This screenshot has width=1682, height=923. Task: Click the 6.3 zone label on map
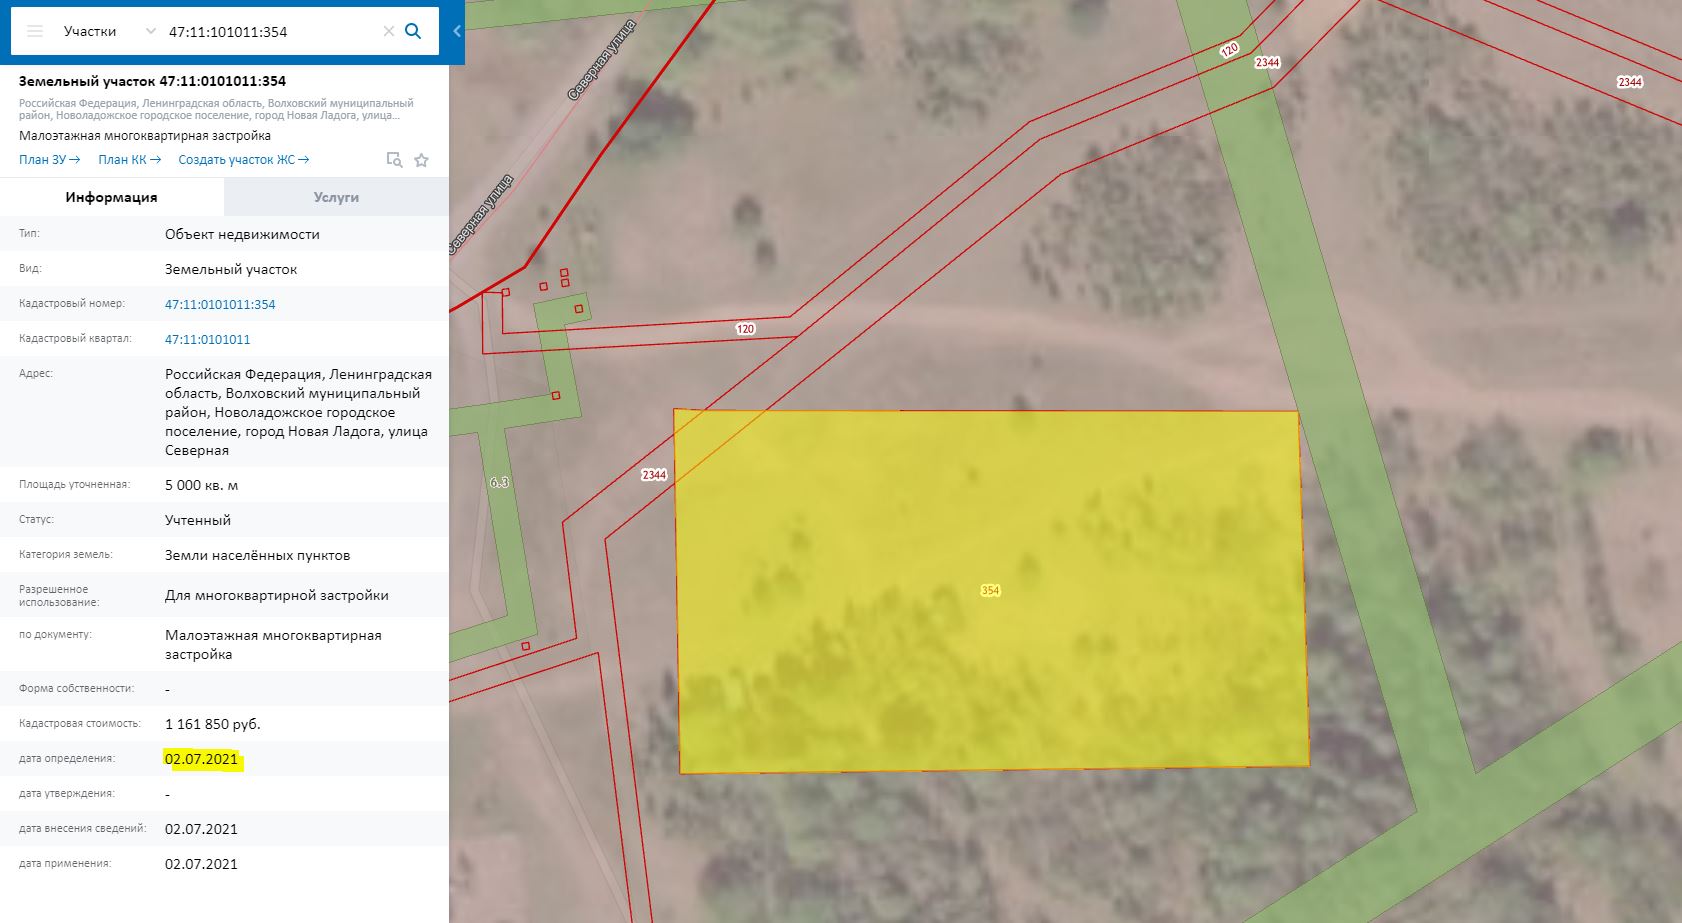499,482
